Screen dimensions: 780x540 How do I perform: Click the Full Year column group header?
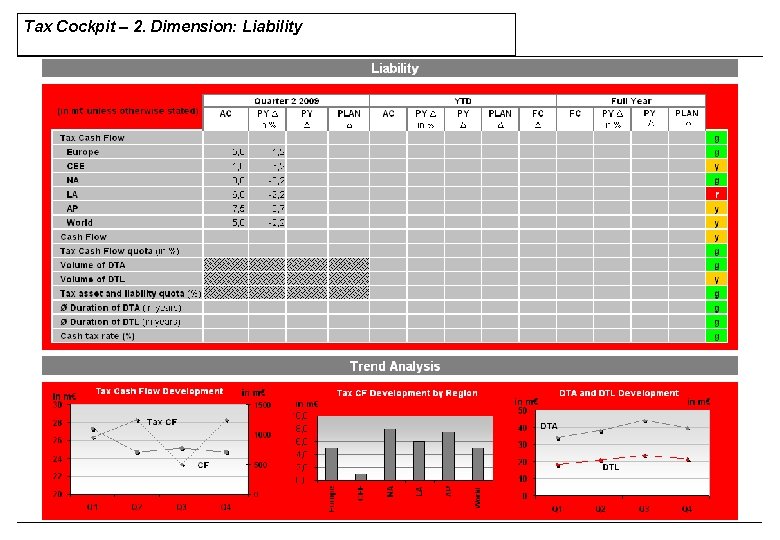(631, 100)
